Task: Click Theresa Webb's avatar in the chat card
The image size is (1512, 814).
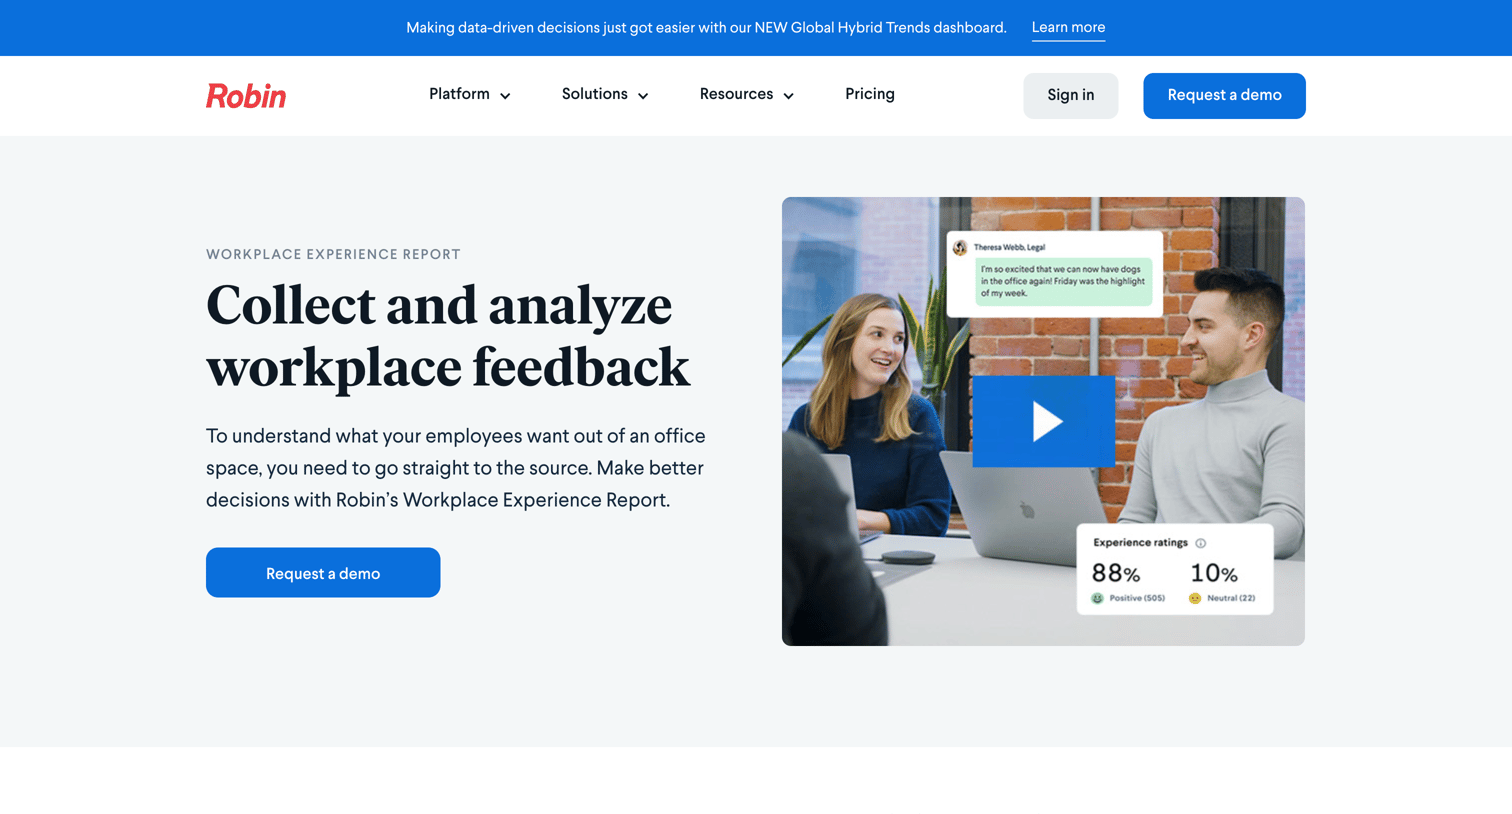Action: coord(960,247)
